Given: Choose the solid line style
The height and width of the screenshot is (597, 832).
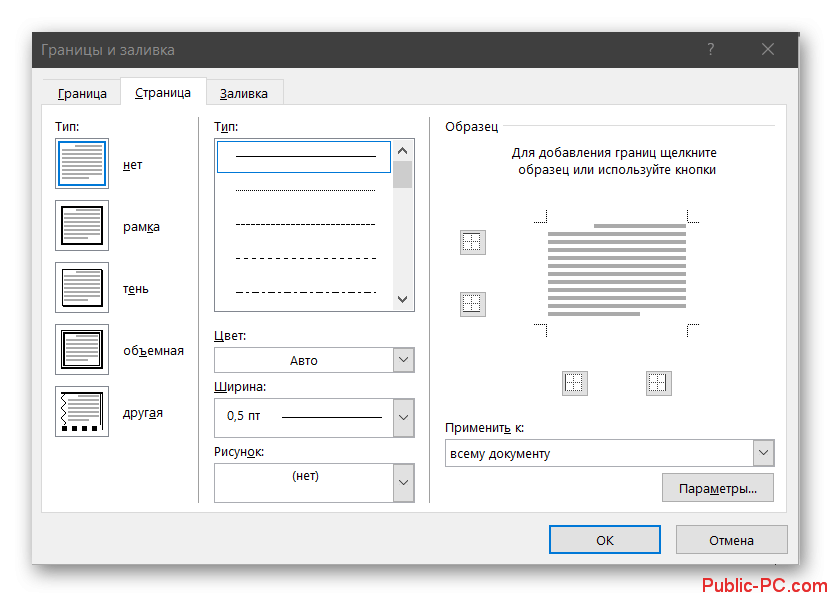Looking at the screenshot, I should (x=304, y=157).
